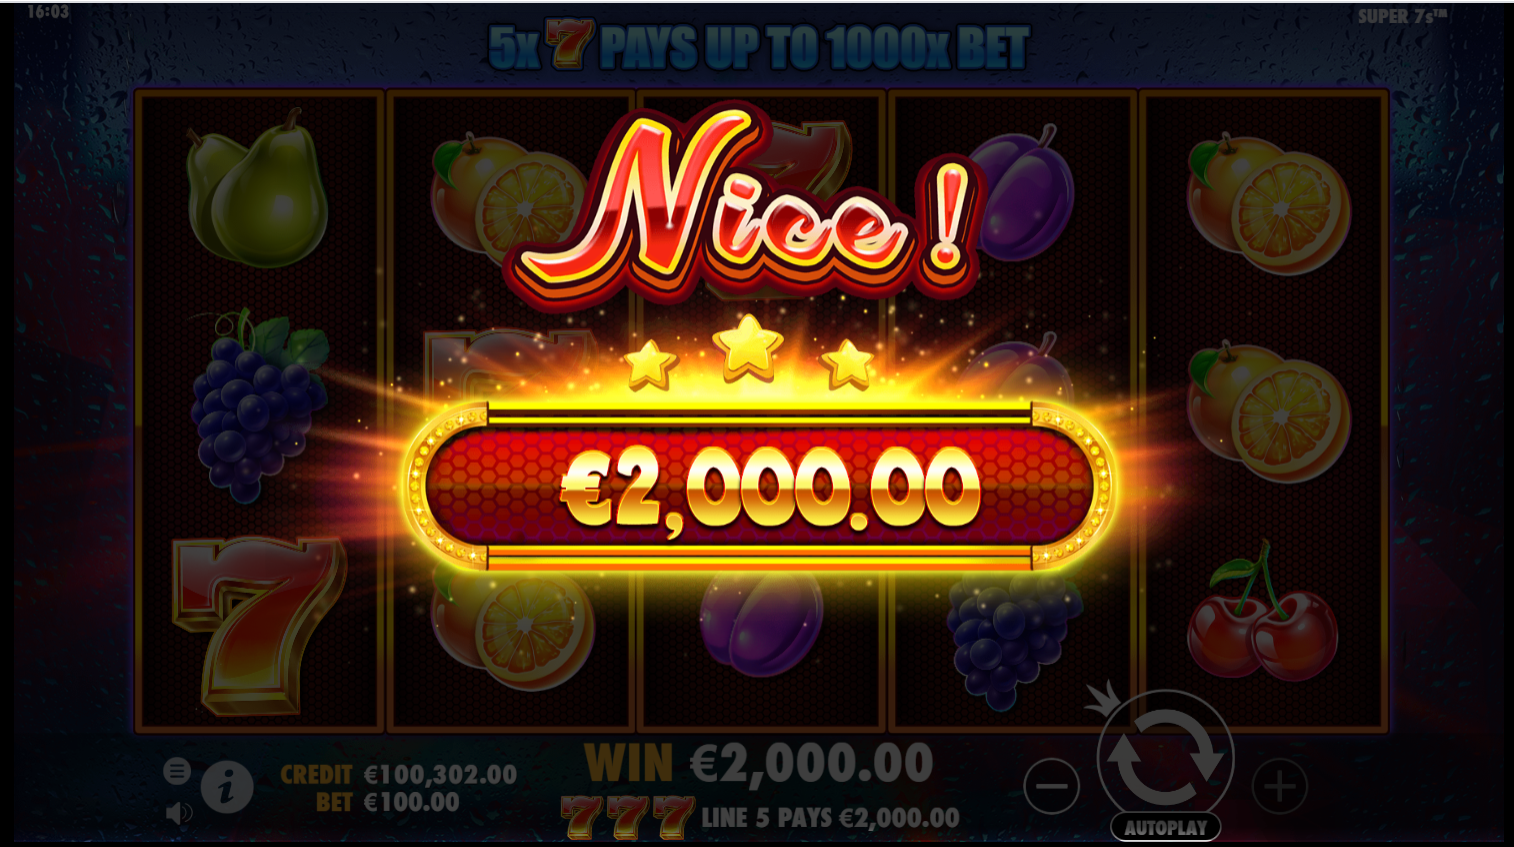Click the bet amount €100.00
The height and width of the screenshot is (847, 1514).
(412, 802)
